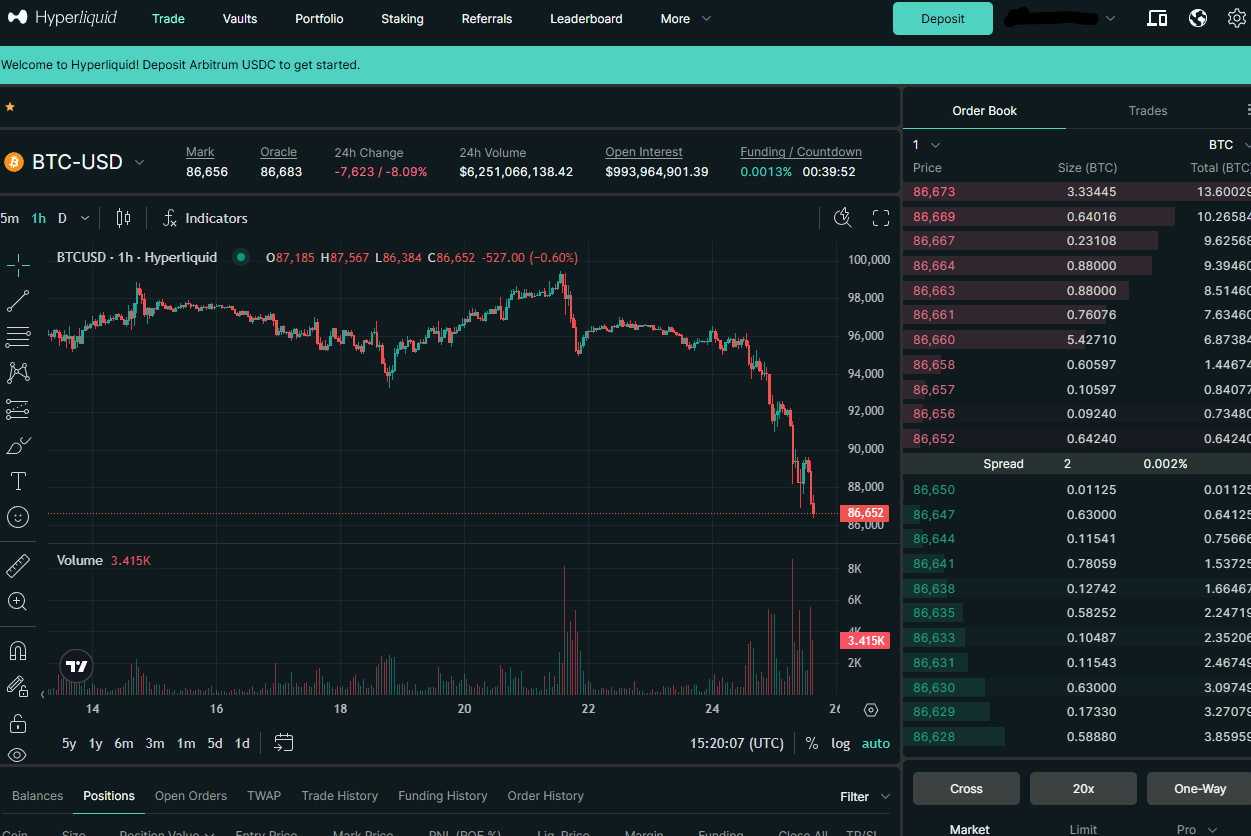Image resolution: width=1251 pixels, height=836 pixels.
Task: Open chart quick search settings icon
Action: tap(843, 218)
